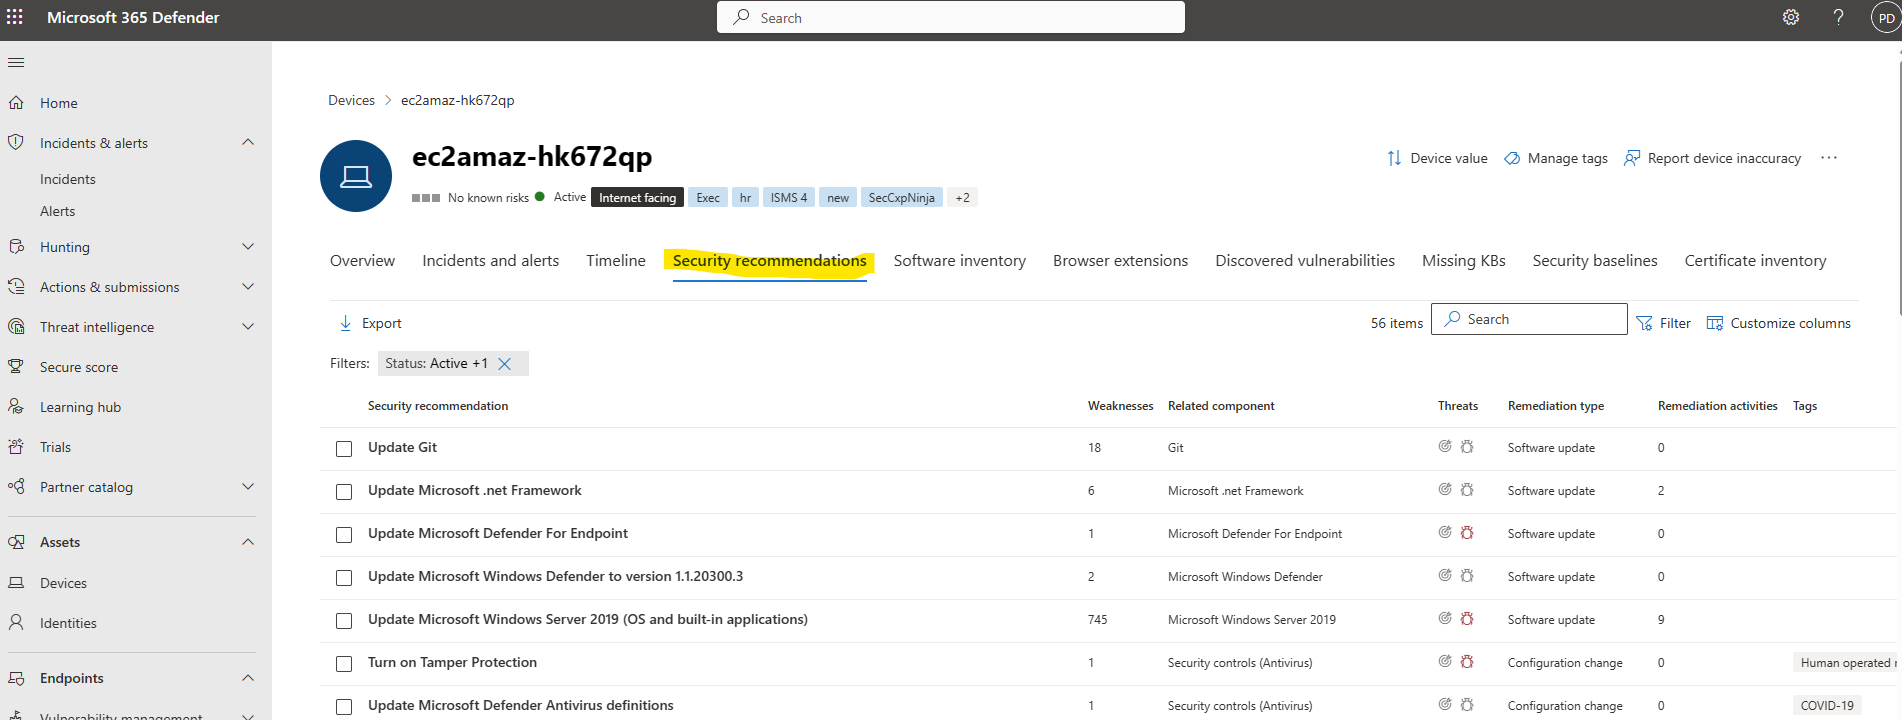Go to Alerts in sidebar

point(58,211)
